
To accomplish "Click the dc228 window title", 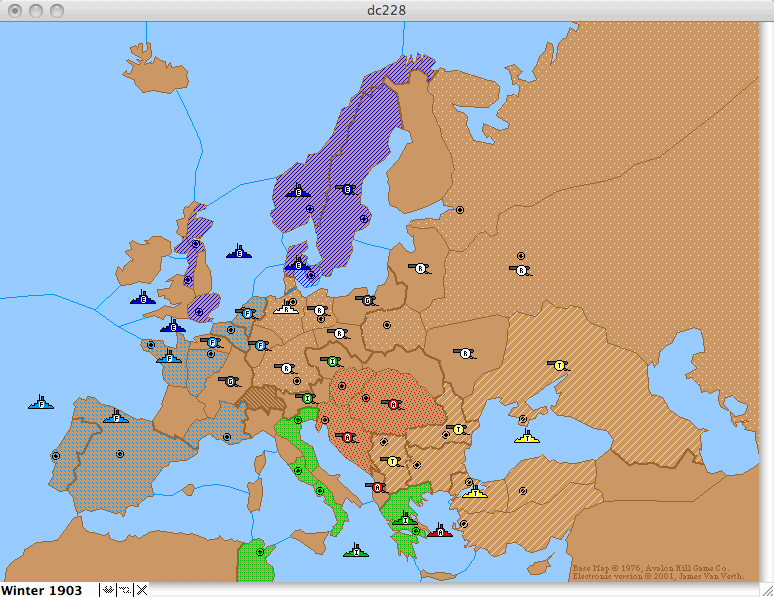I will pyautogui.click(x=387, y=10).
